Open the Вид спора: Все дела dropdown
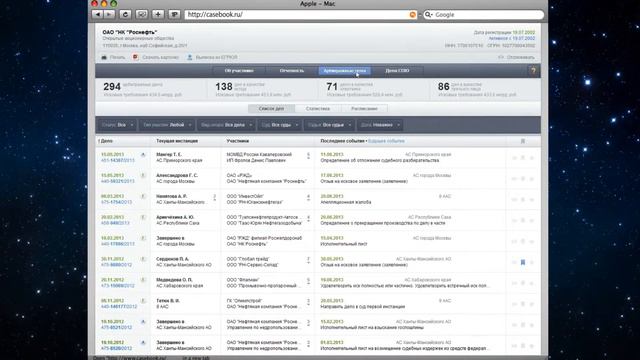 (x=226, y=125)
